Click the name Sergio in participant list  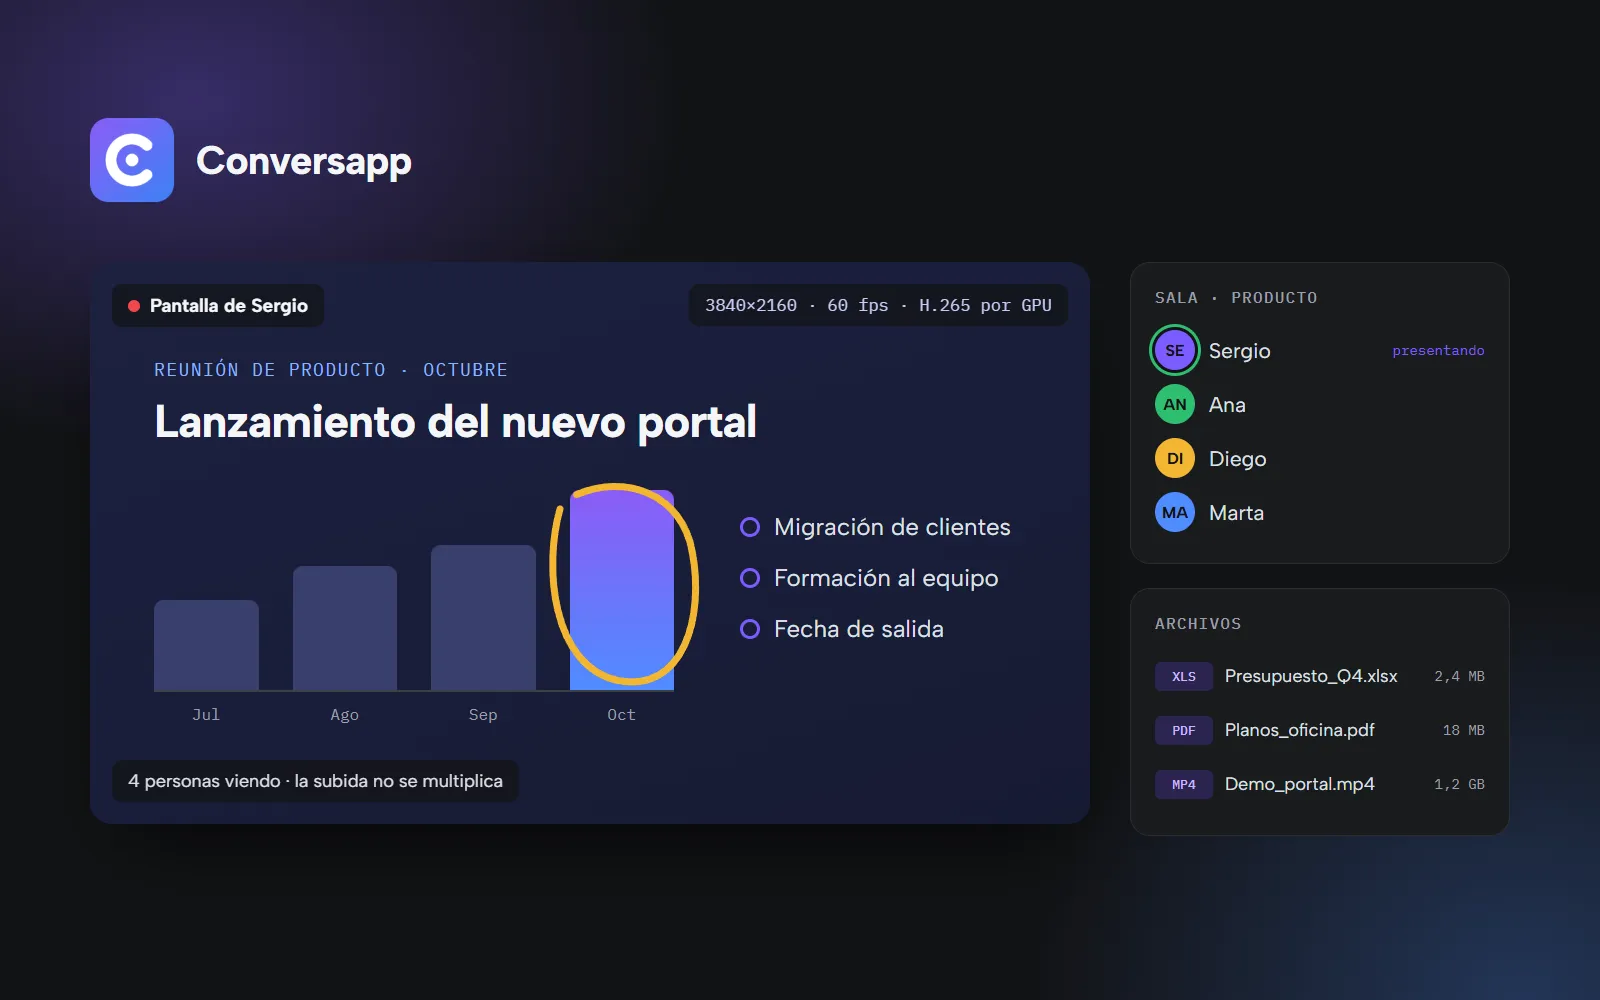coord(1240,351)
